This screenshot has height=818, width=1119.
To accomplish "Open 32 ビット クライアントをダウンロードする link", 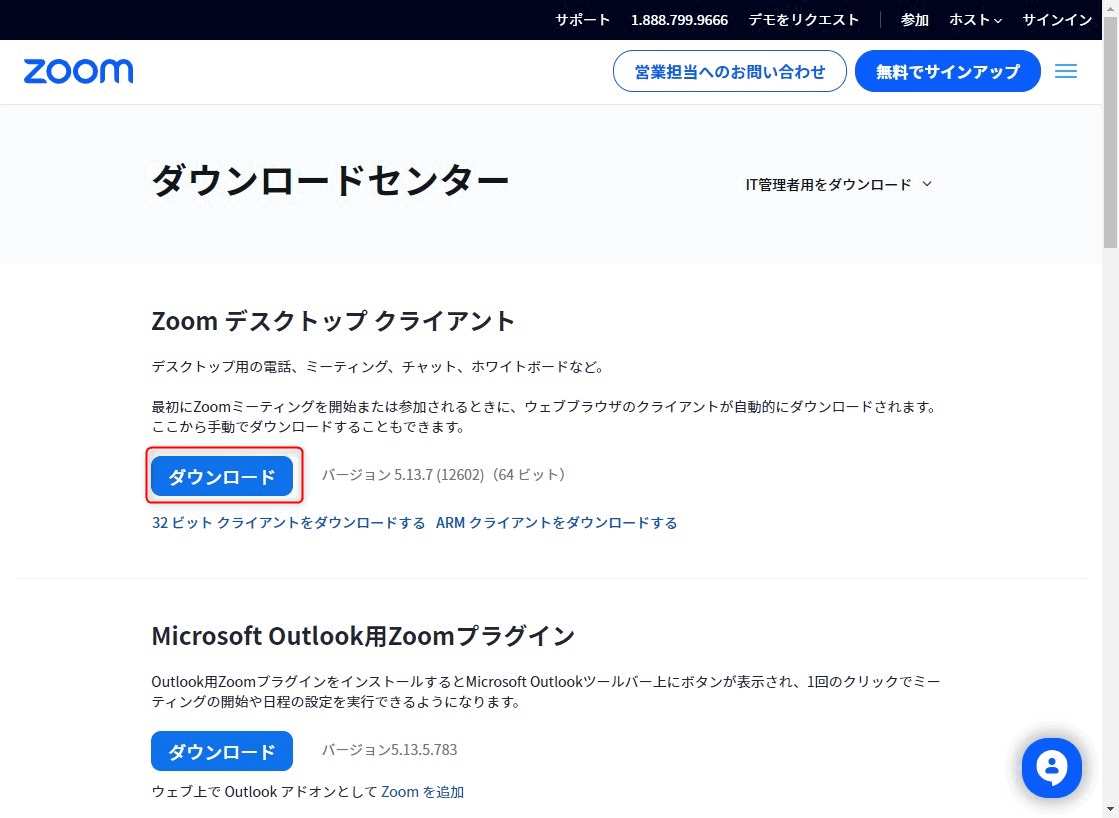I will click(288, 522).
